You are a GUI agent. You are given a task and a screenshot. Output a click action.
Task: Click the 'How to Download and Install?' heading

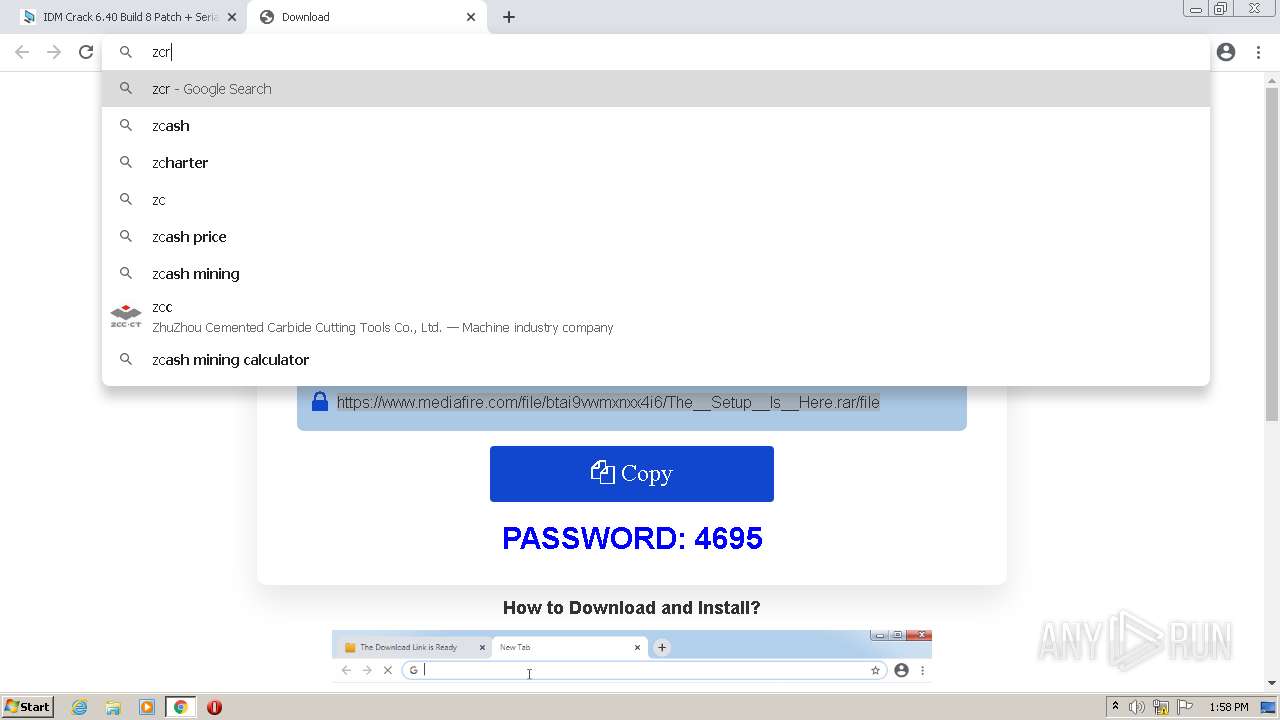click(x=632, y=608)
